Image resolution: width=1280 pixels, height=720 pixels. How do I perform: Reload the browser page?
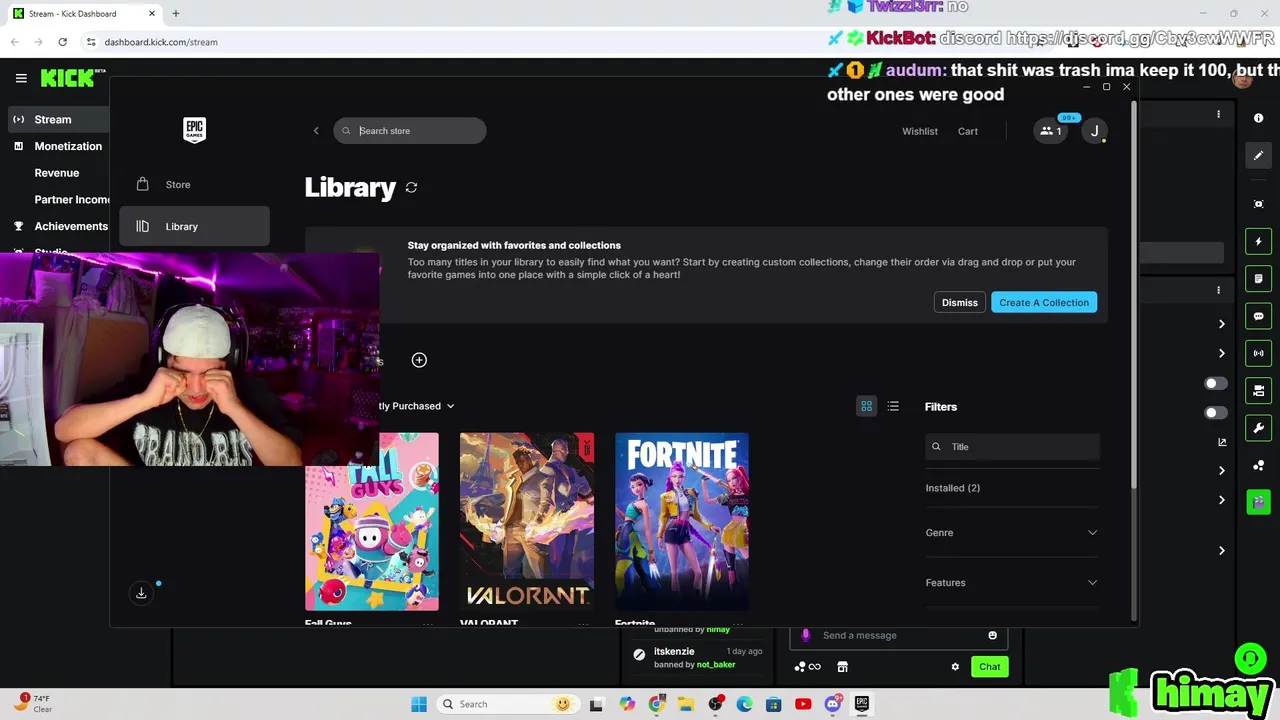(x=62, y=42)
